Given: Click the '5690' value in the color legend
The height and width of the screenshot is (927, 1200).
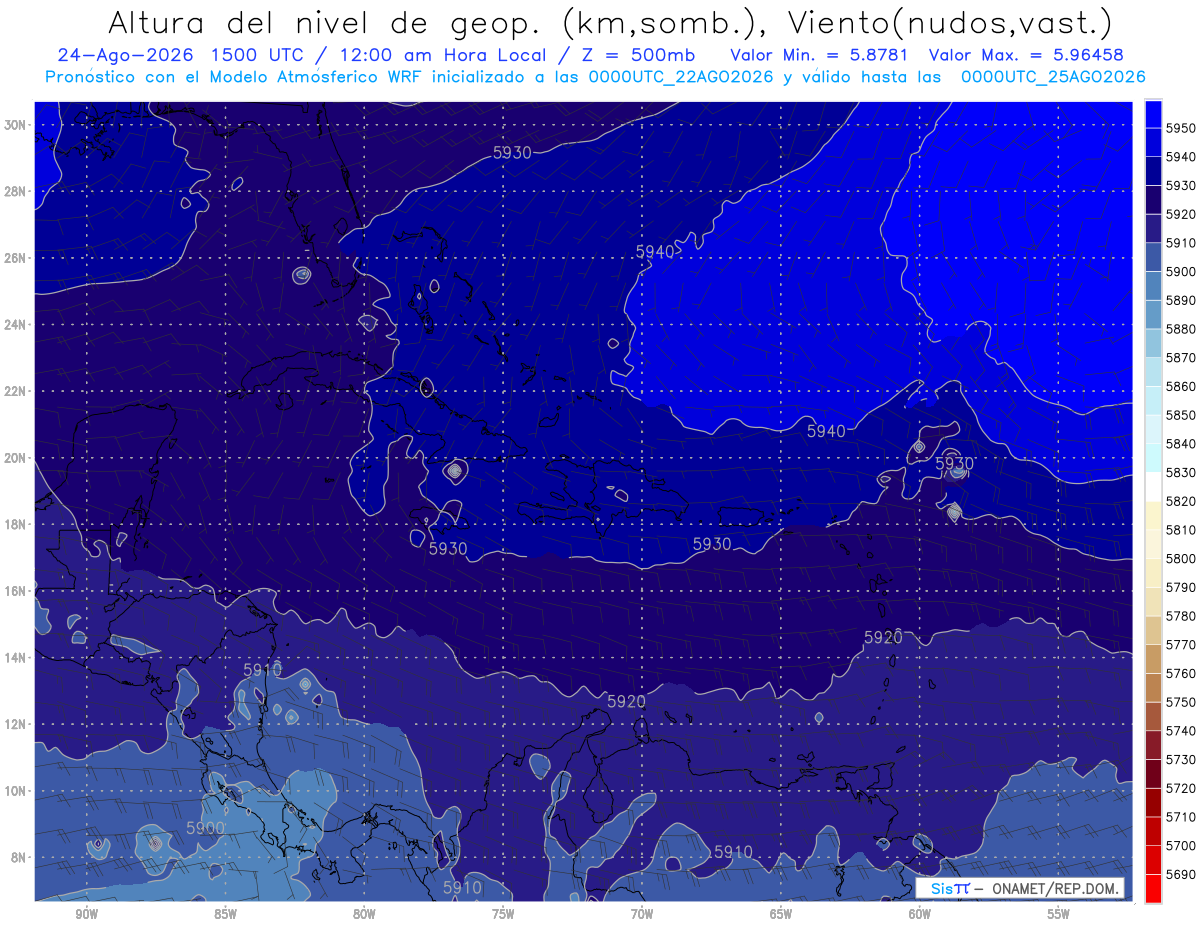Looking at the screenshot, I should pos(1181,874).
